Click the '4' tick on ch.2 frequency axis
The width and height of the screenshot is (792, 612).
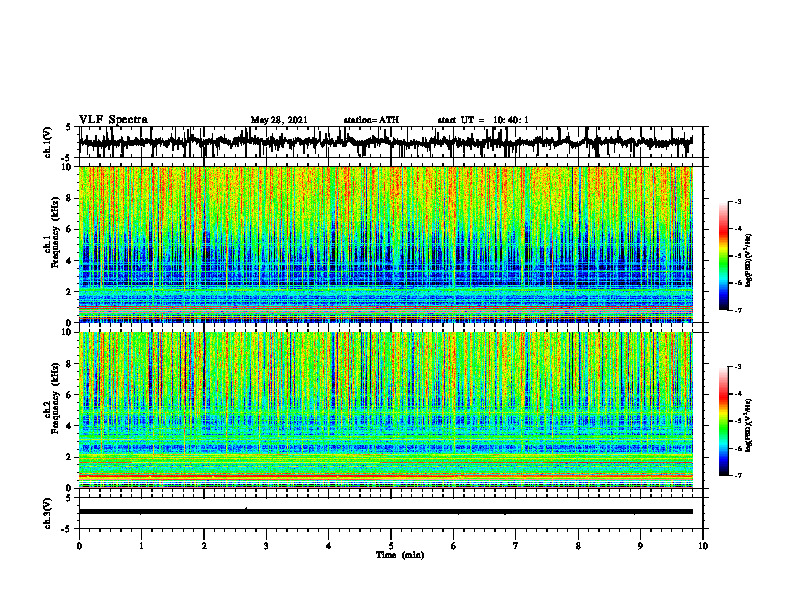coord(69,426)
